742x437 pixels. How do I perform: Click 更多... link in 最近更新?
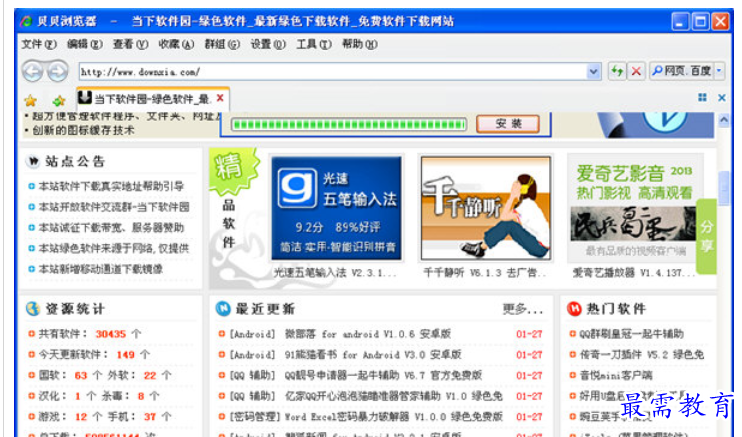point(522,309)
